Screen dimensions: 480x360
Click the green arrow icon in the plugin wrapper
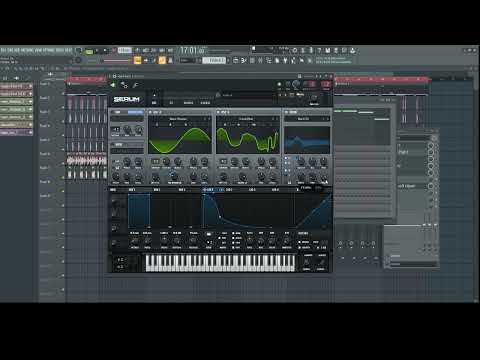coord(113,85)
